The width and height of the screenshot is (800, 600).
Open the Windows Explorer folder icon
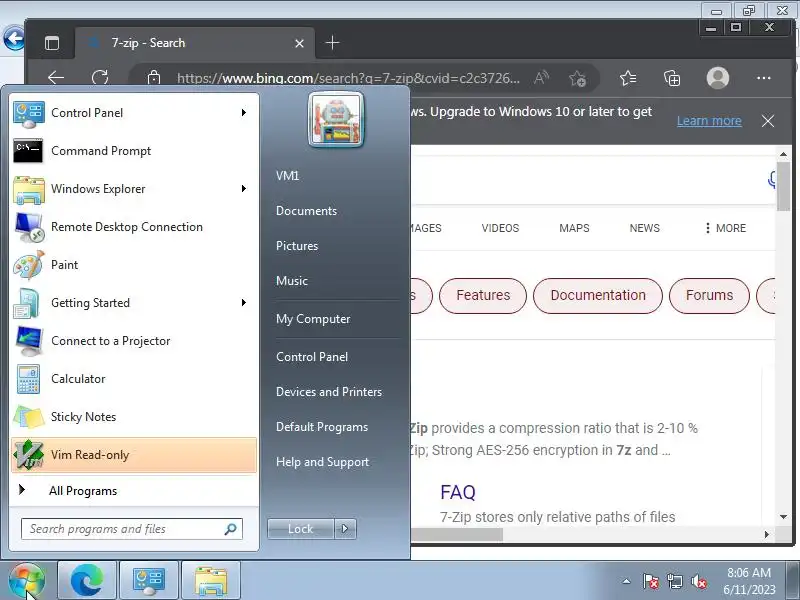29,189
